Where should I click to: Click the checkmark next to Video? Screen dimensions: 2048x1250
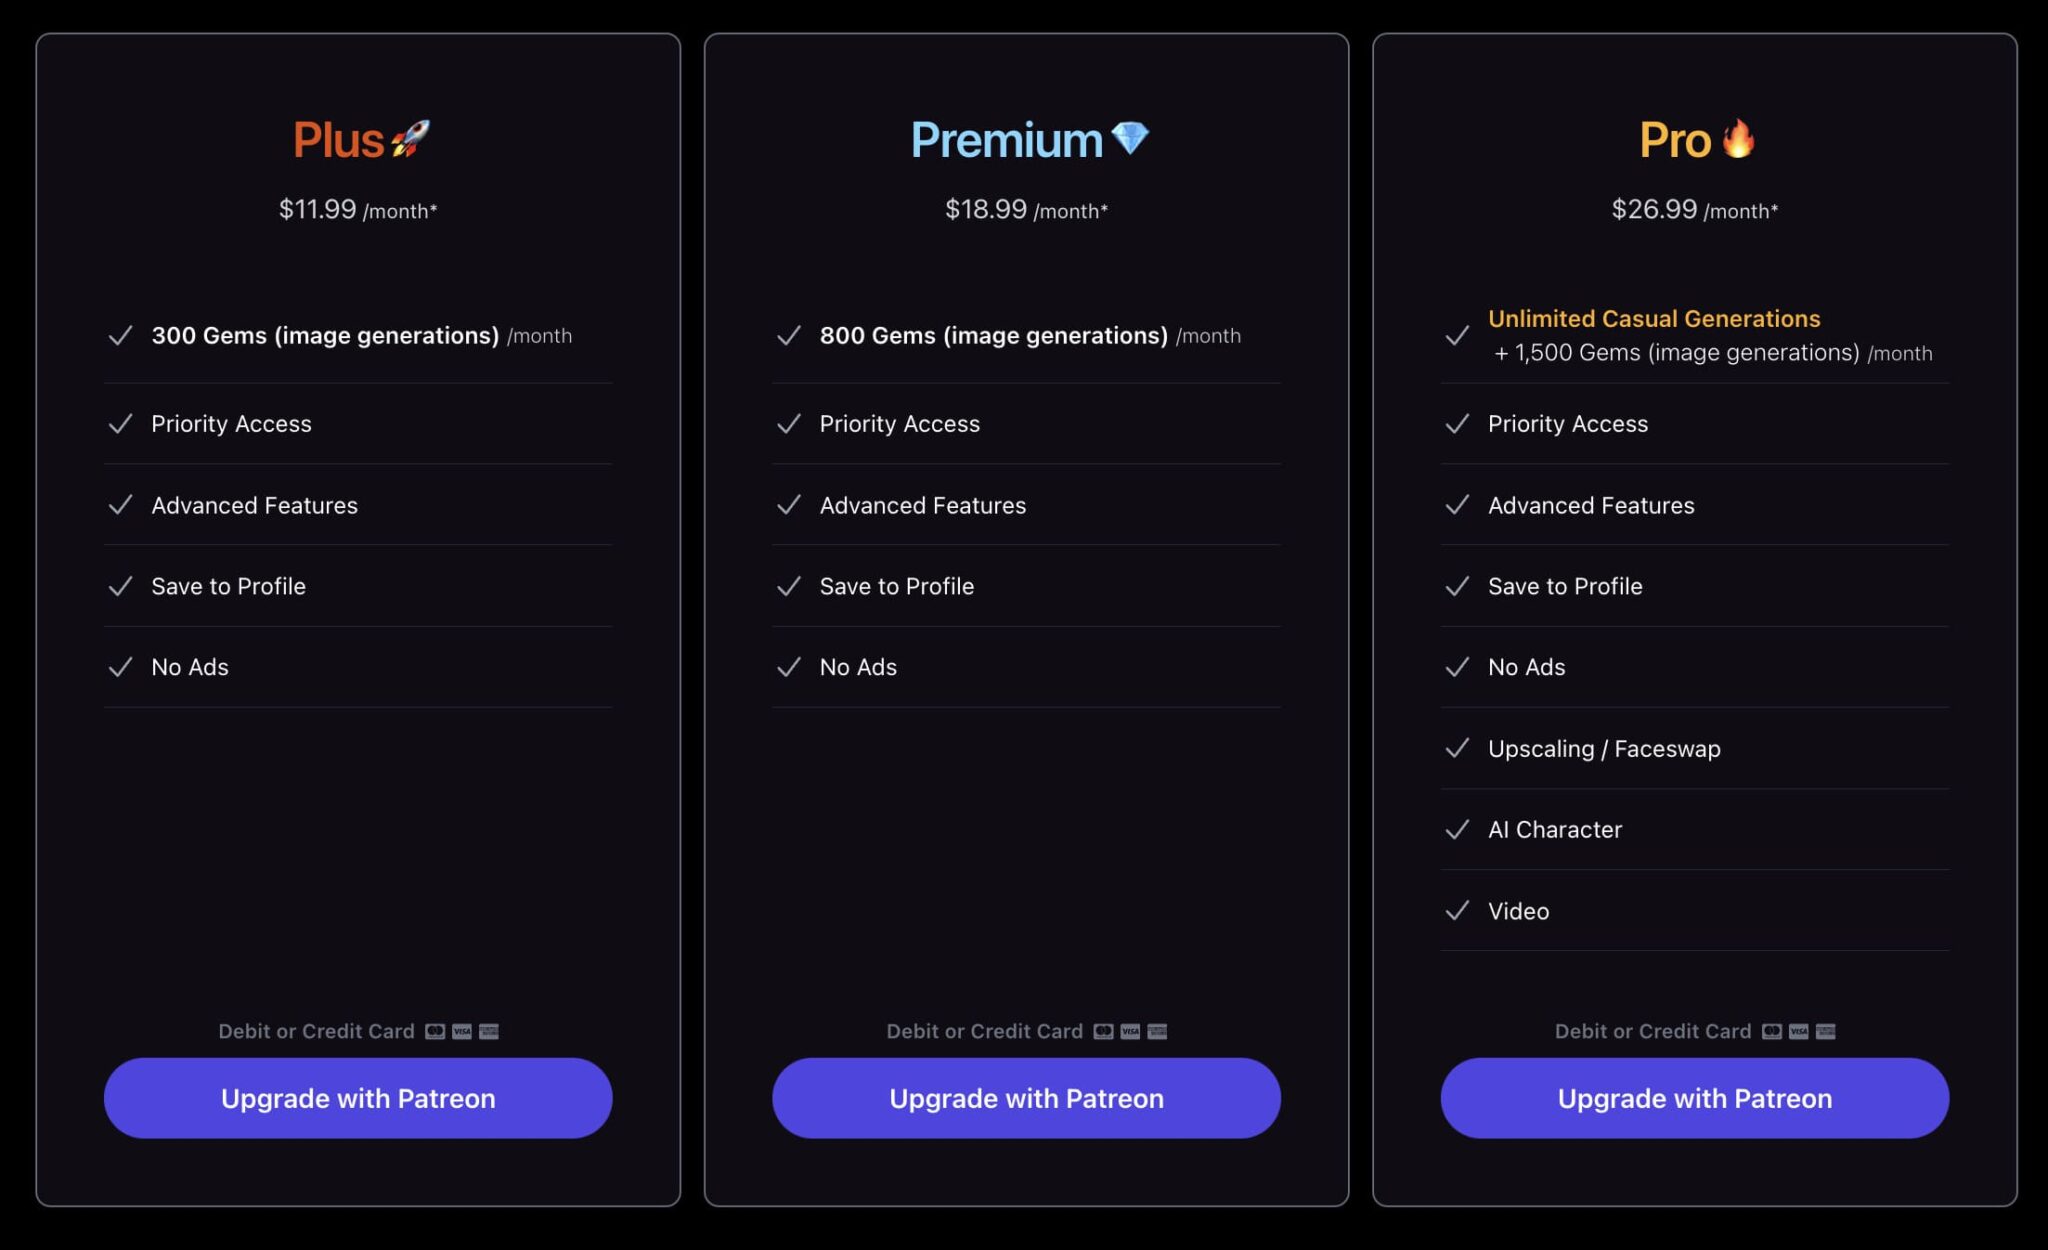coord(1457,910)
